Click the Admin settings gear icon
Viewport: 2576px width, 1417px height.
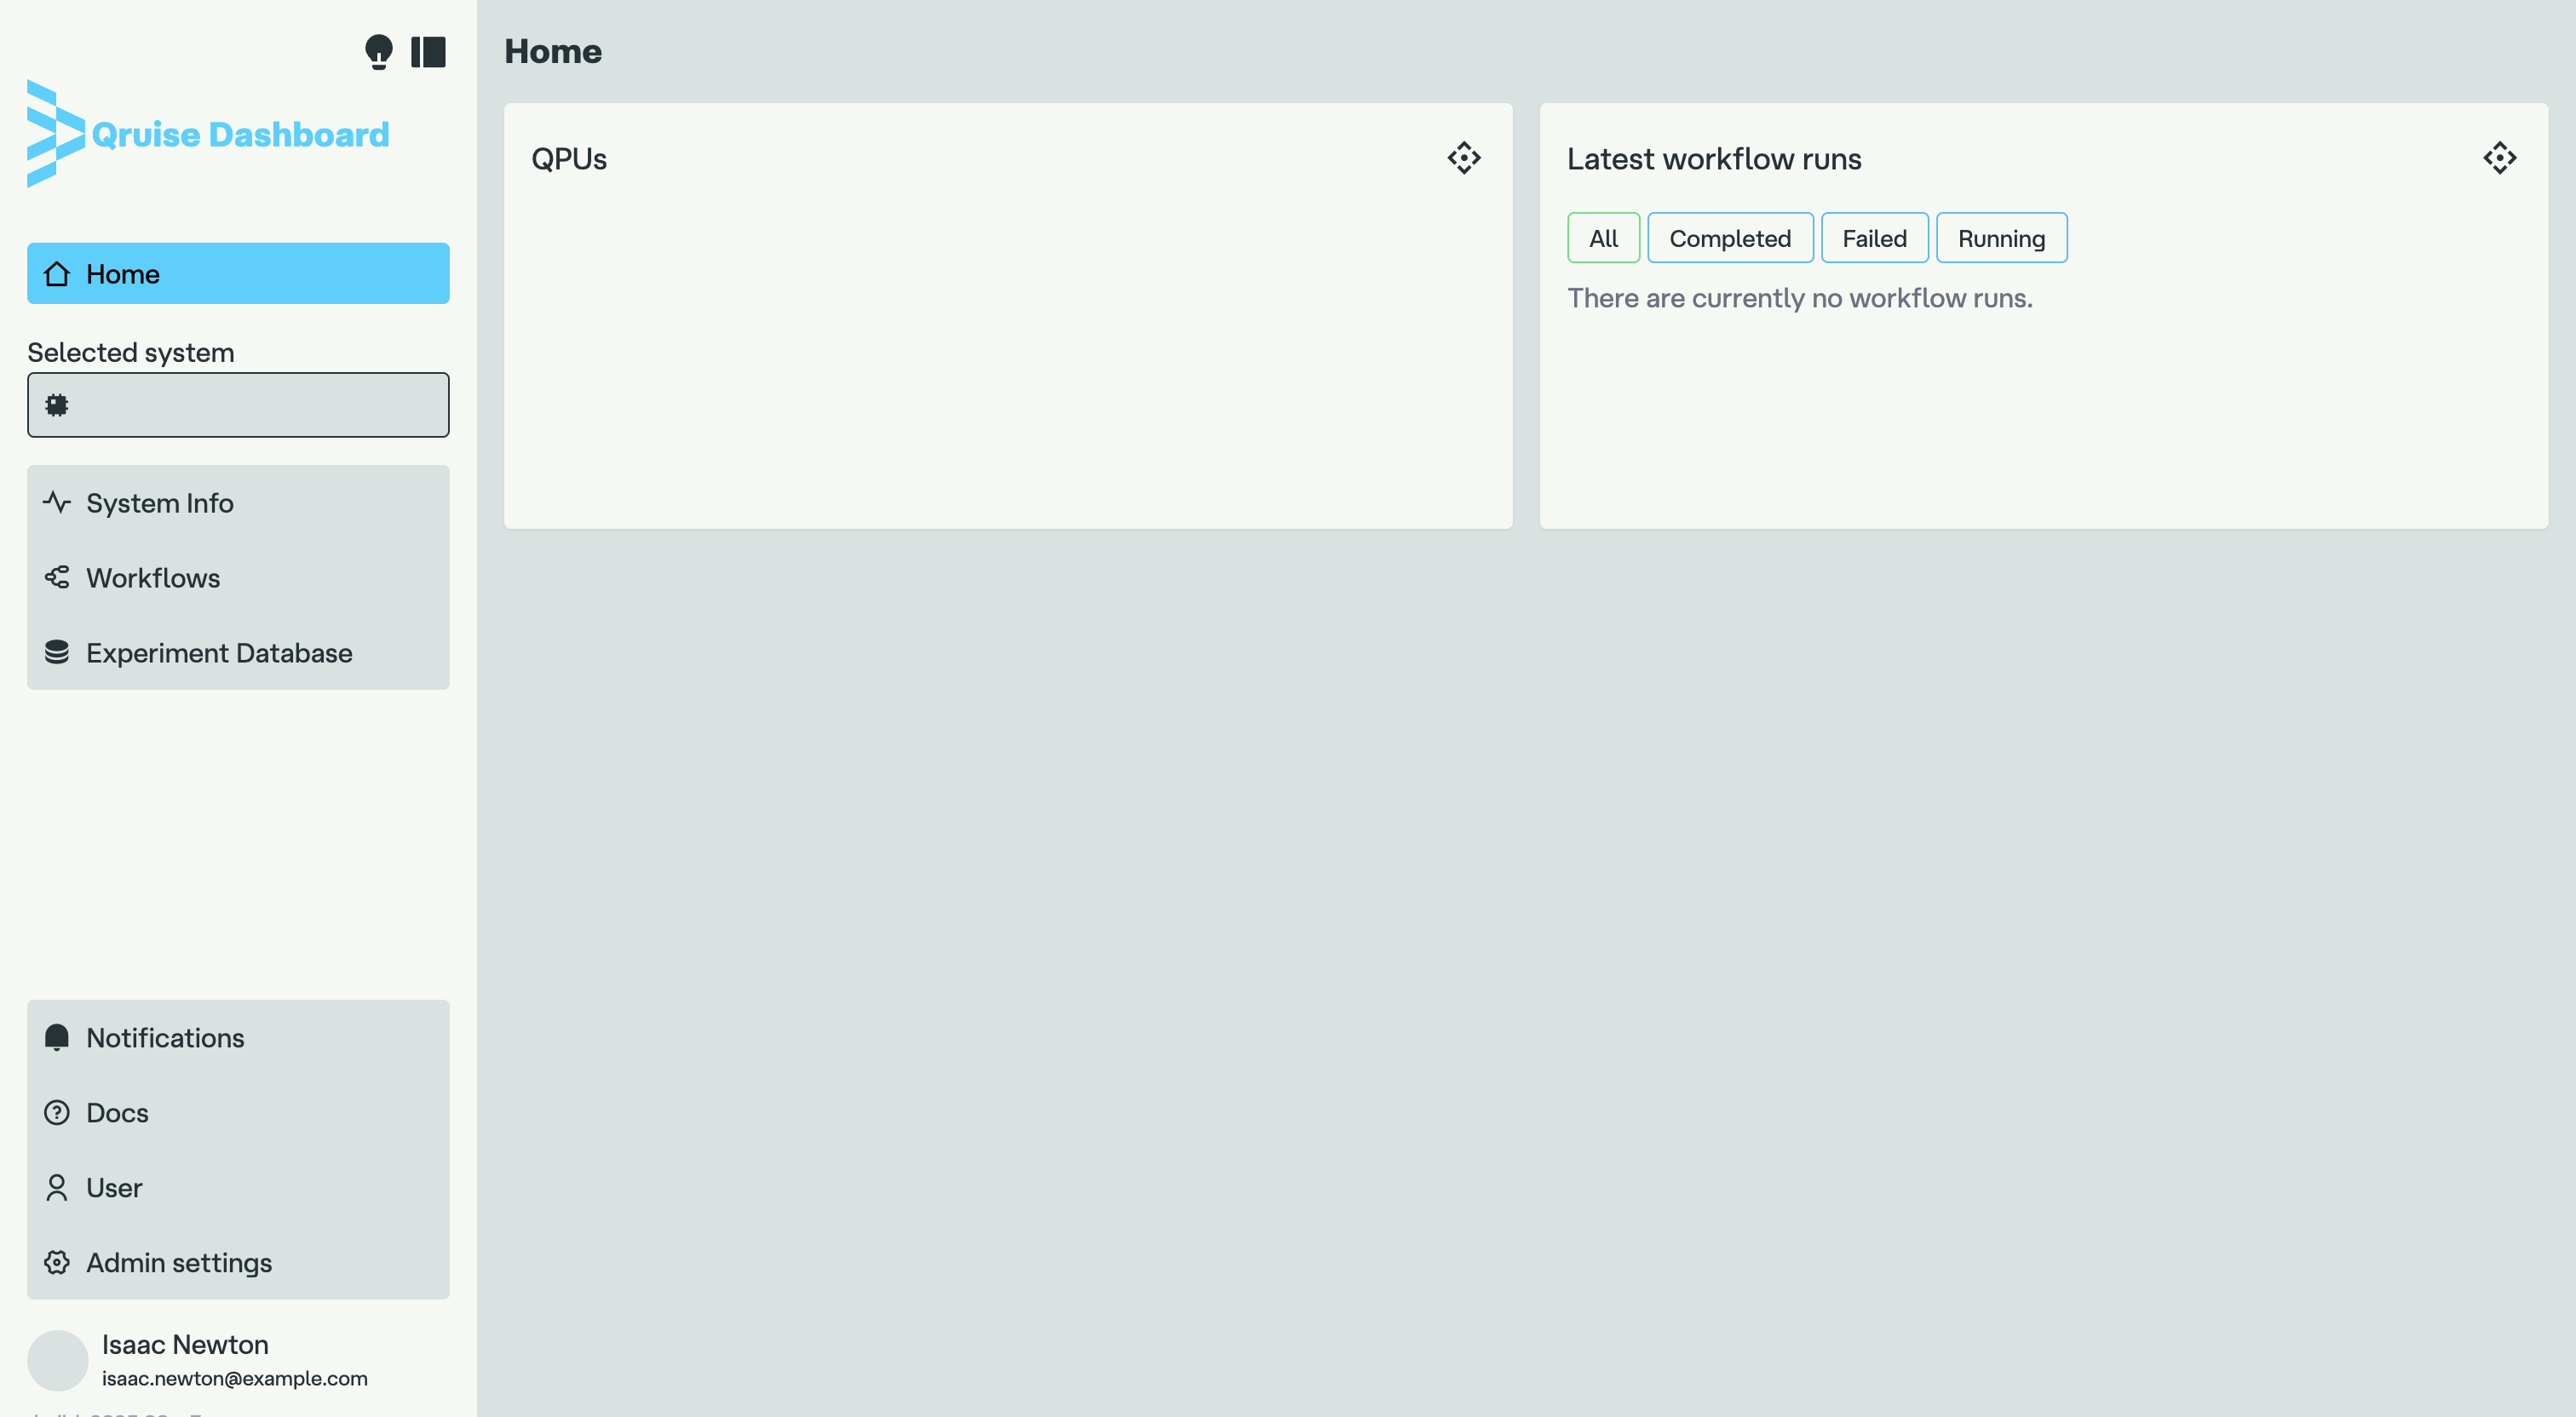(57, 1263)
